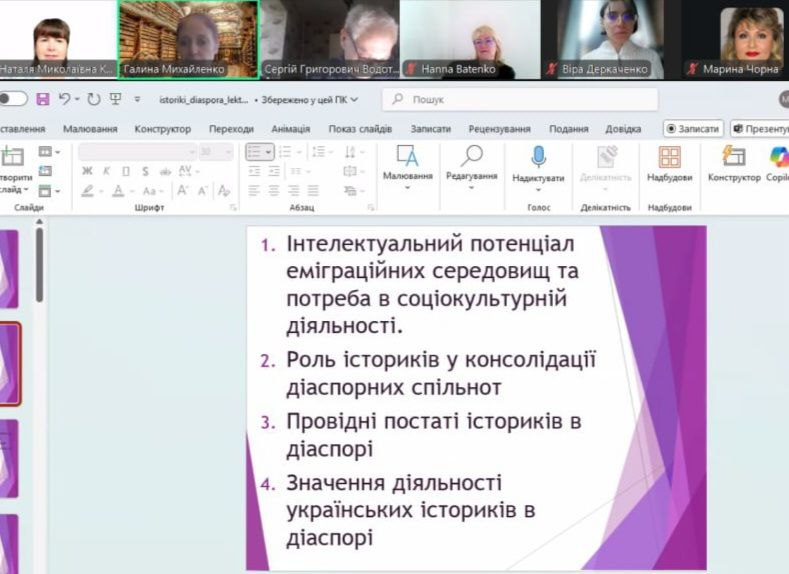This screenshot has width=789, height=574.
Task: Click the Editing (Редагування) magnifier icon
Action: [471, 156]
